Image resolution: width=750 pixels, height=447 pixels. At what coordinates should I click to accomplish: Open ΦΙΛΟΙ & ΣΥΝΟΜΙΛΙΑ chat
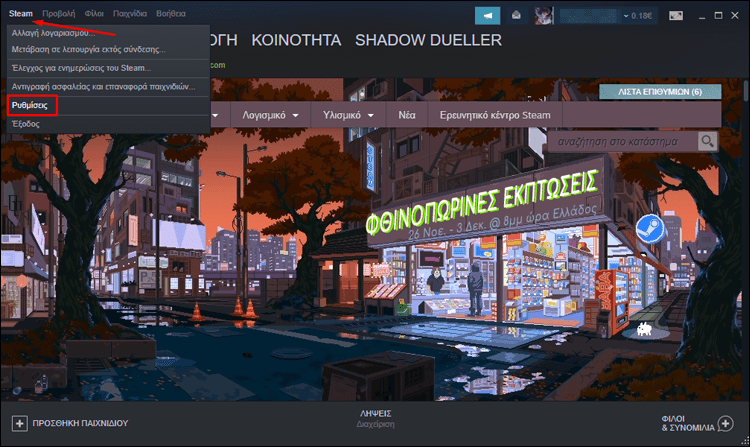coord(688,423)
